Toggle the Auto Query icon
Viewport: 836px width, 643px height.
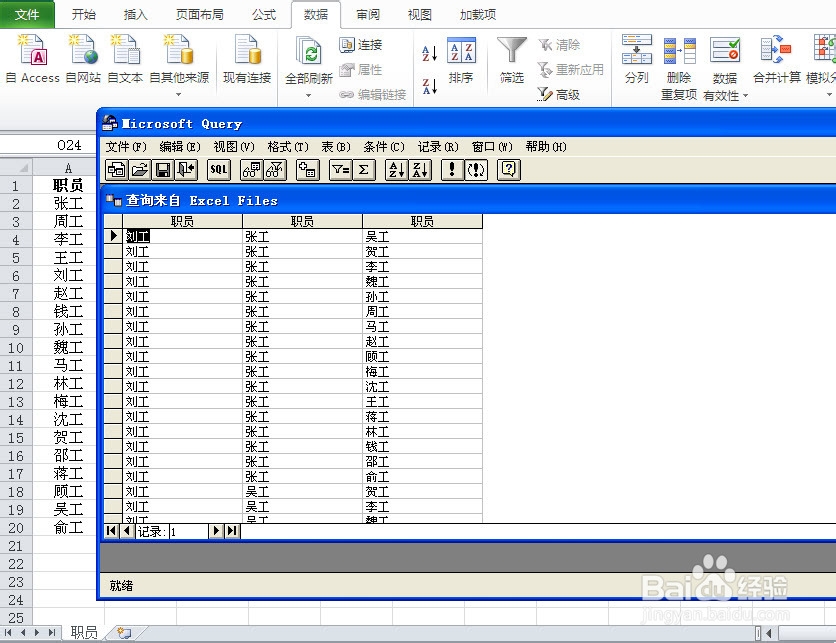click(476, 170)
